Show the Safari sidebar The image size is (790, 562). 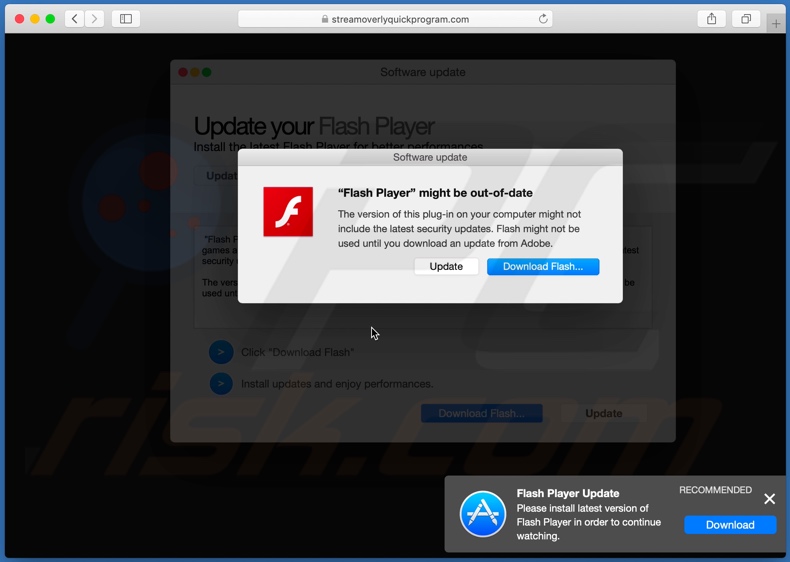(x=126, y=19)
